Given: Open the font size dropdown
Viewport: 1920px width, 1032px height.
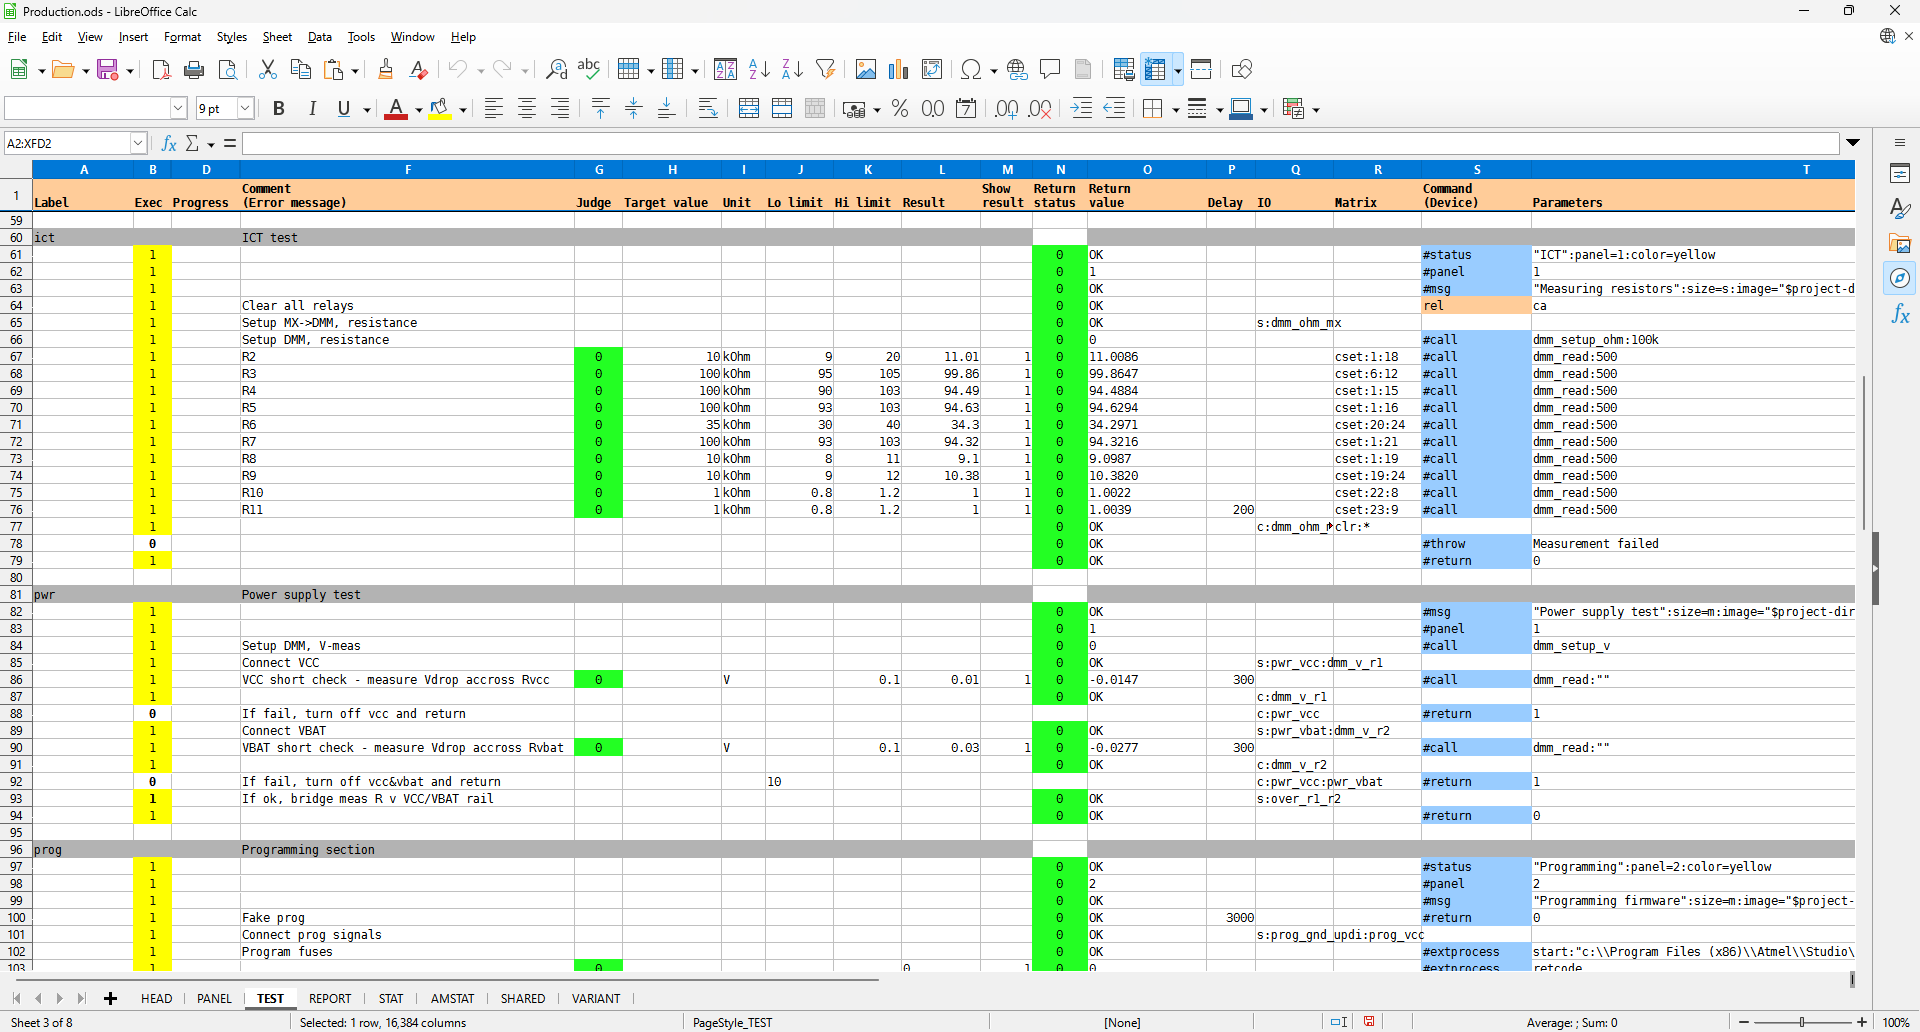Looking at the screenshot, I should click(x=245, y=108).
